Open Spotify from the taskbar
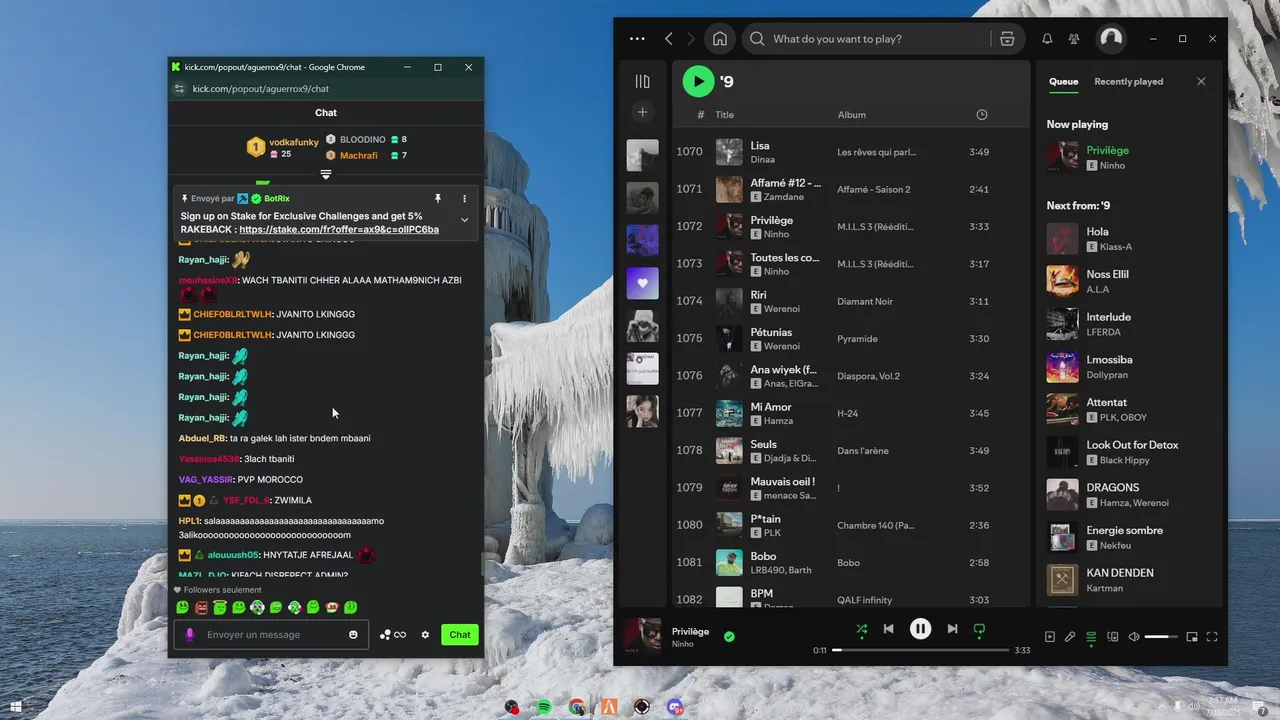Viewport: 1280px width, 720px height. click(544, 707)
